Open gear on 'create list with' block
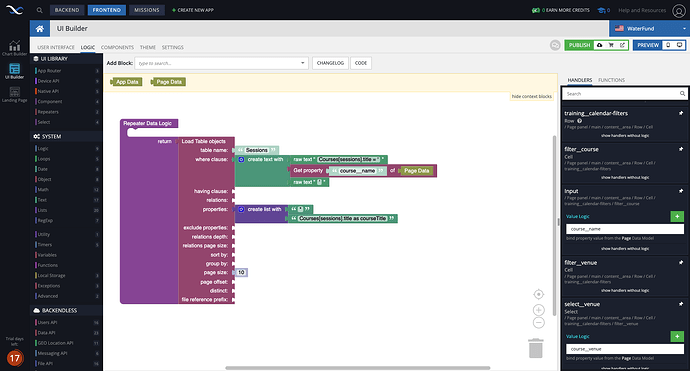This screenshot has height=371, width=690. (241, 209)
